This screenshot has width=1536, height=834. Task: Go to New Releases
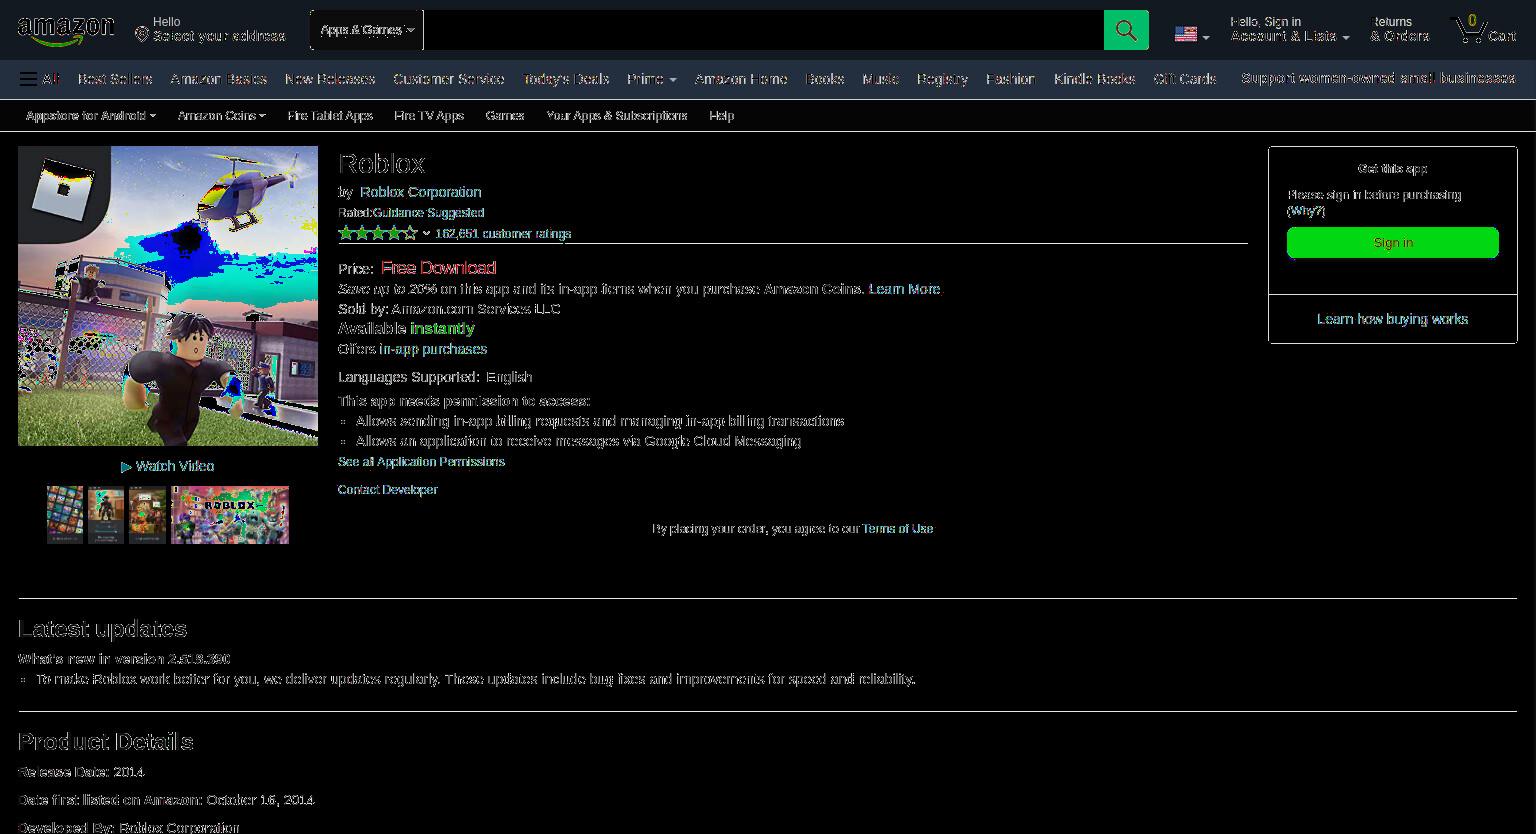(x=330, y=79)
